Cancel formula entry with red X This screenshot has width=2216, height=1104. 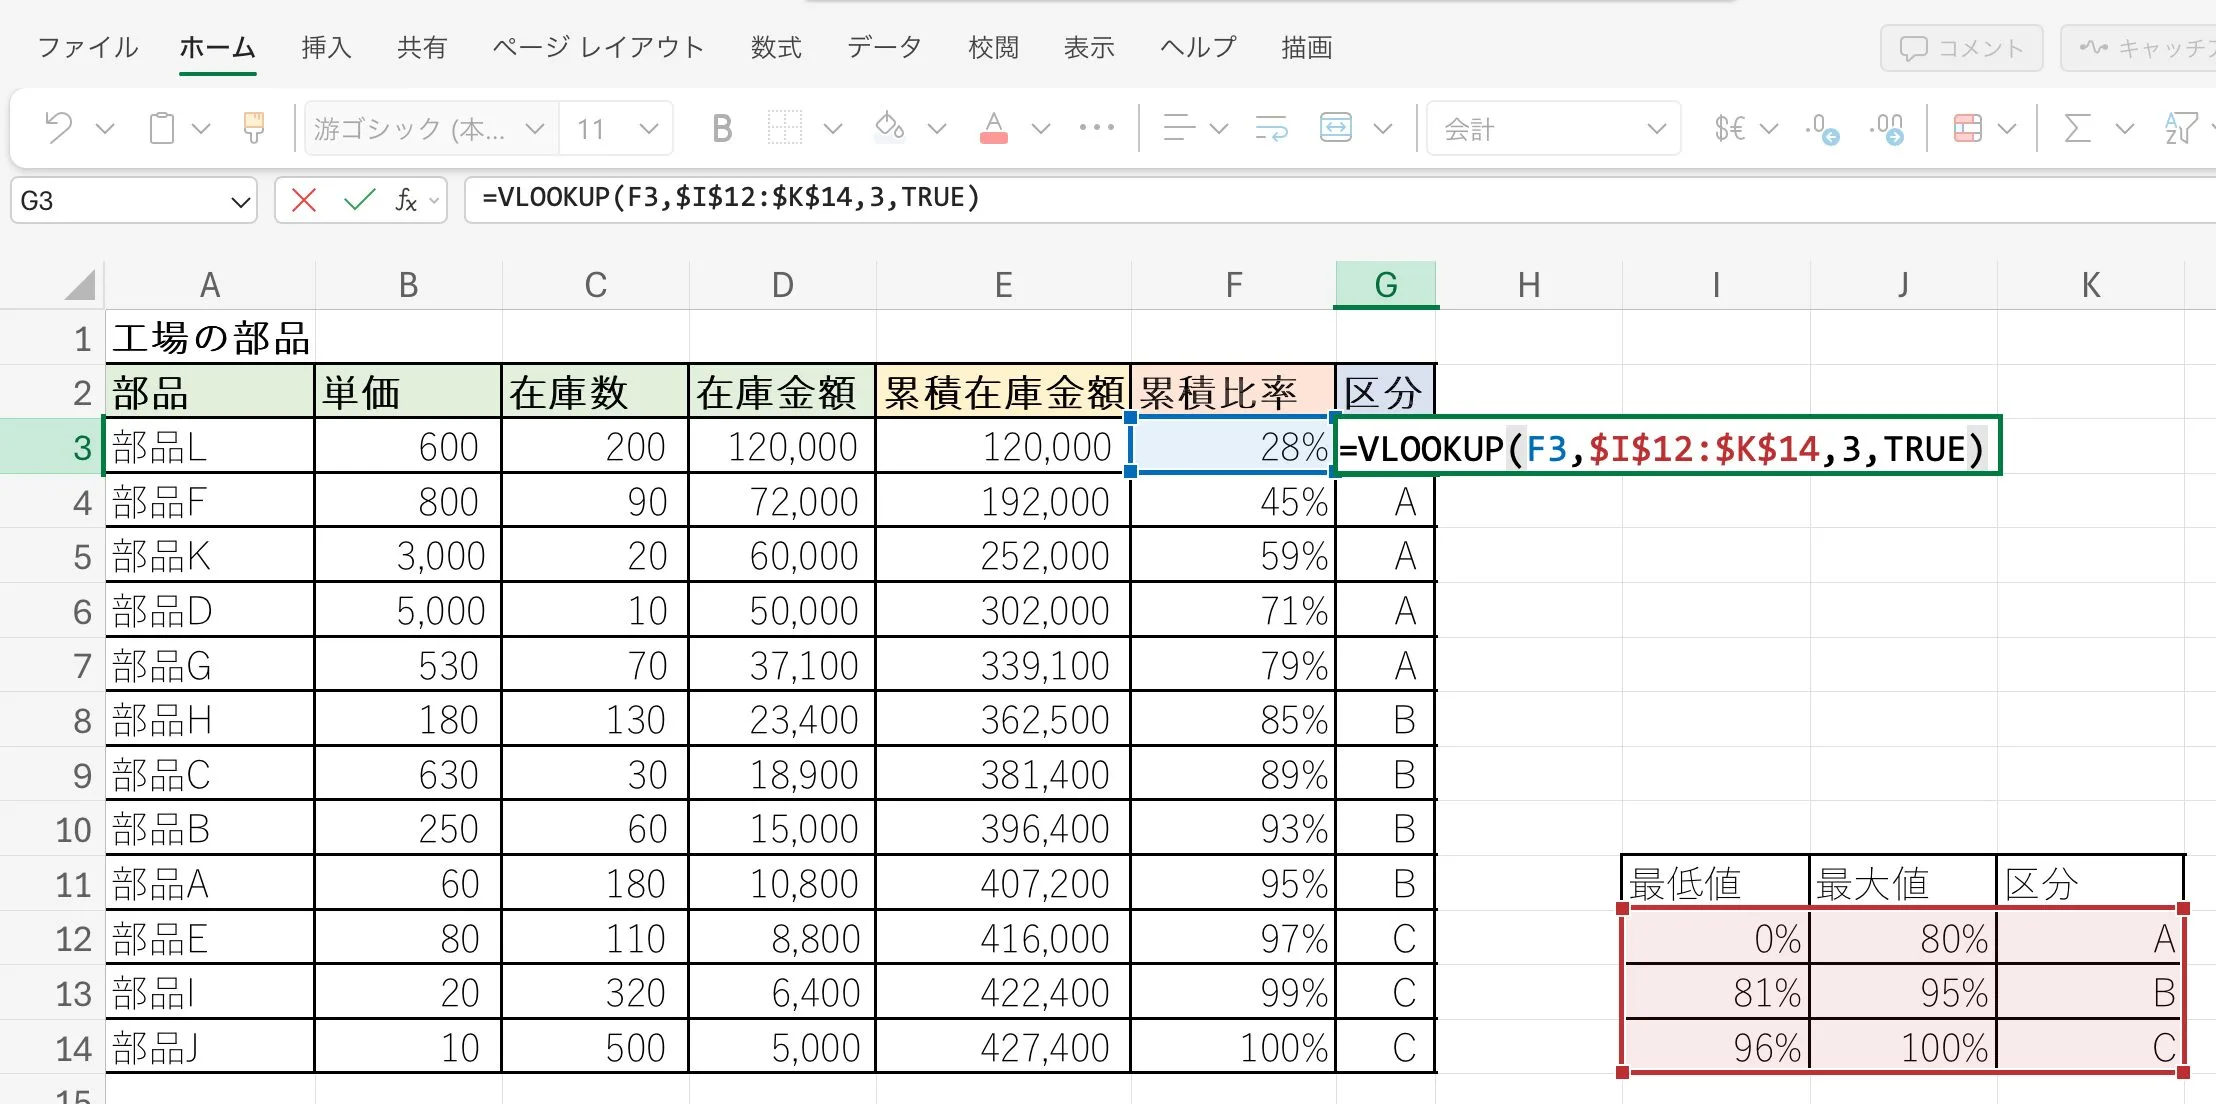[304, 200]
